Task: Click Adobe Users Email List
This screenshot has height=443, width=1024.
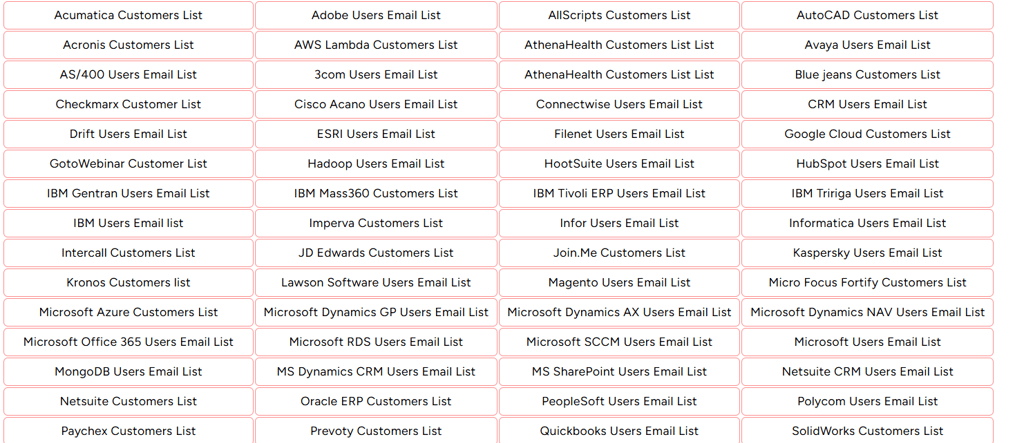Action: (x=376, y=15)
